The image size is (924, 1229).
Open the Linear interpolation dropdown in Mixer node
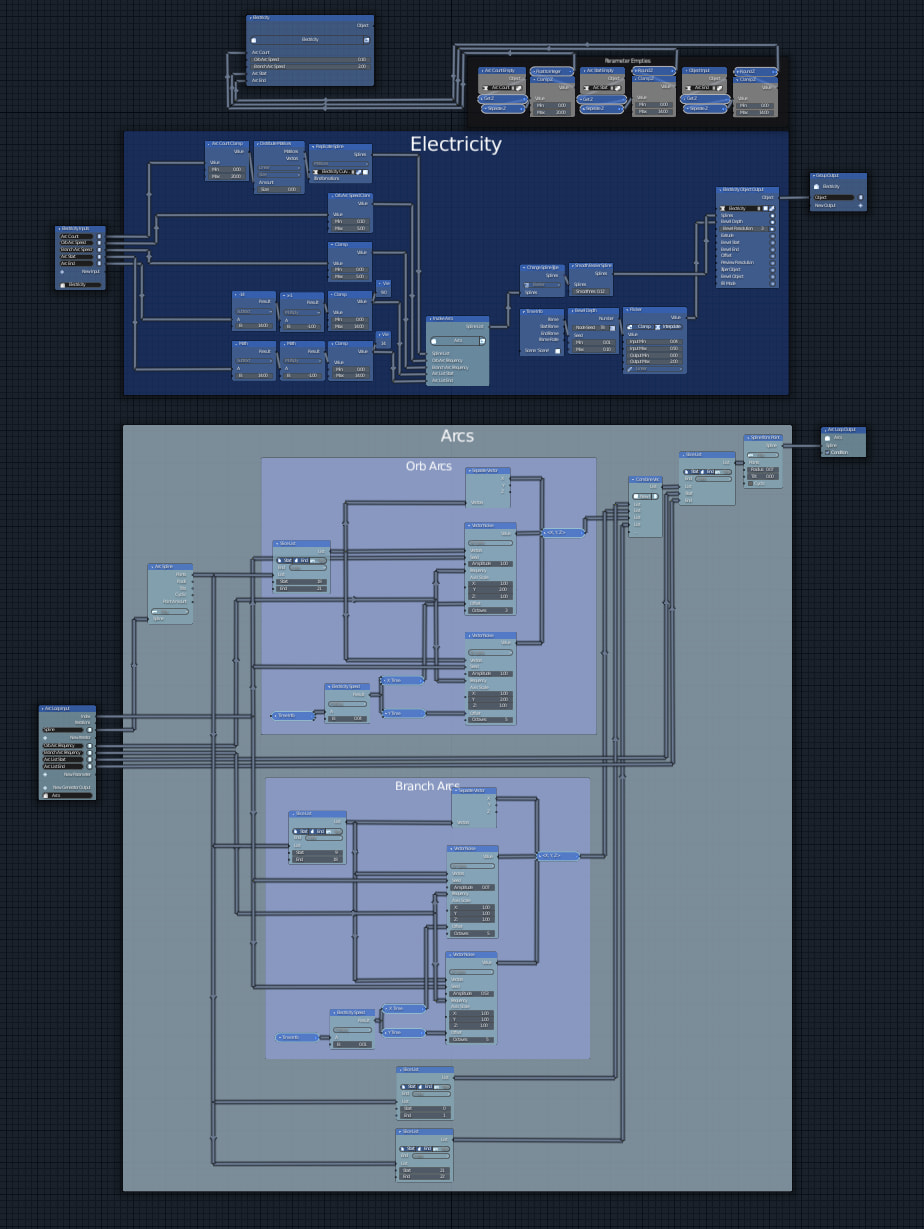click(654, 368)
